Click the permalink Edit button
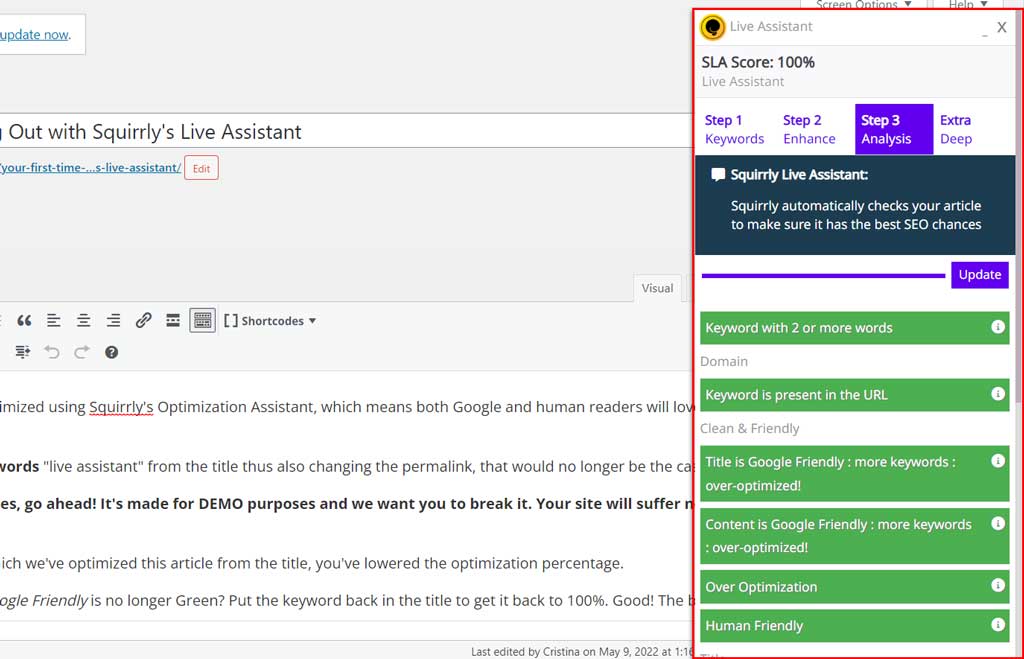The width and height of the screenshot is (1024, 659). pos(201,168)
